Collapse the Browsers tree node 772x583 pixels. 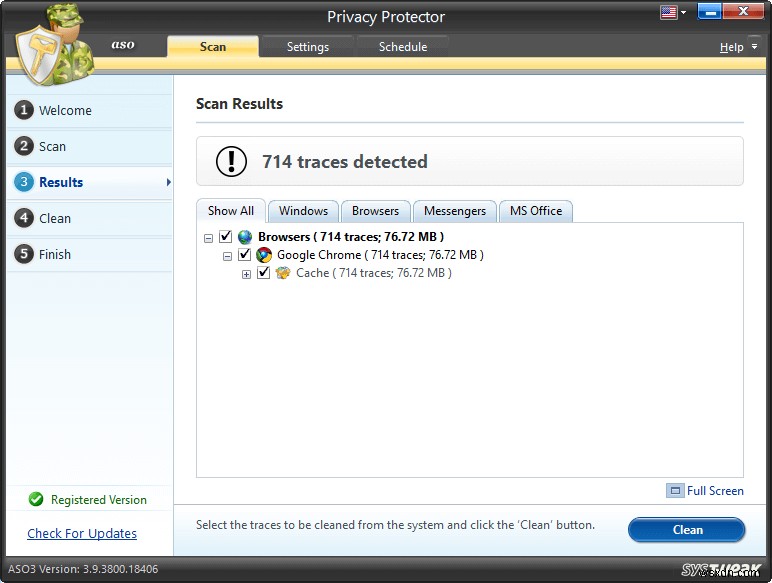(x=208, y=238)
